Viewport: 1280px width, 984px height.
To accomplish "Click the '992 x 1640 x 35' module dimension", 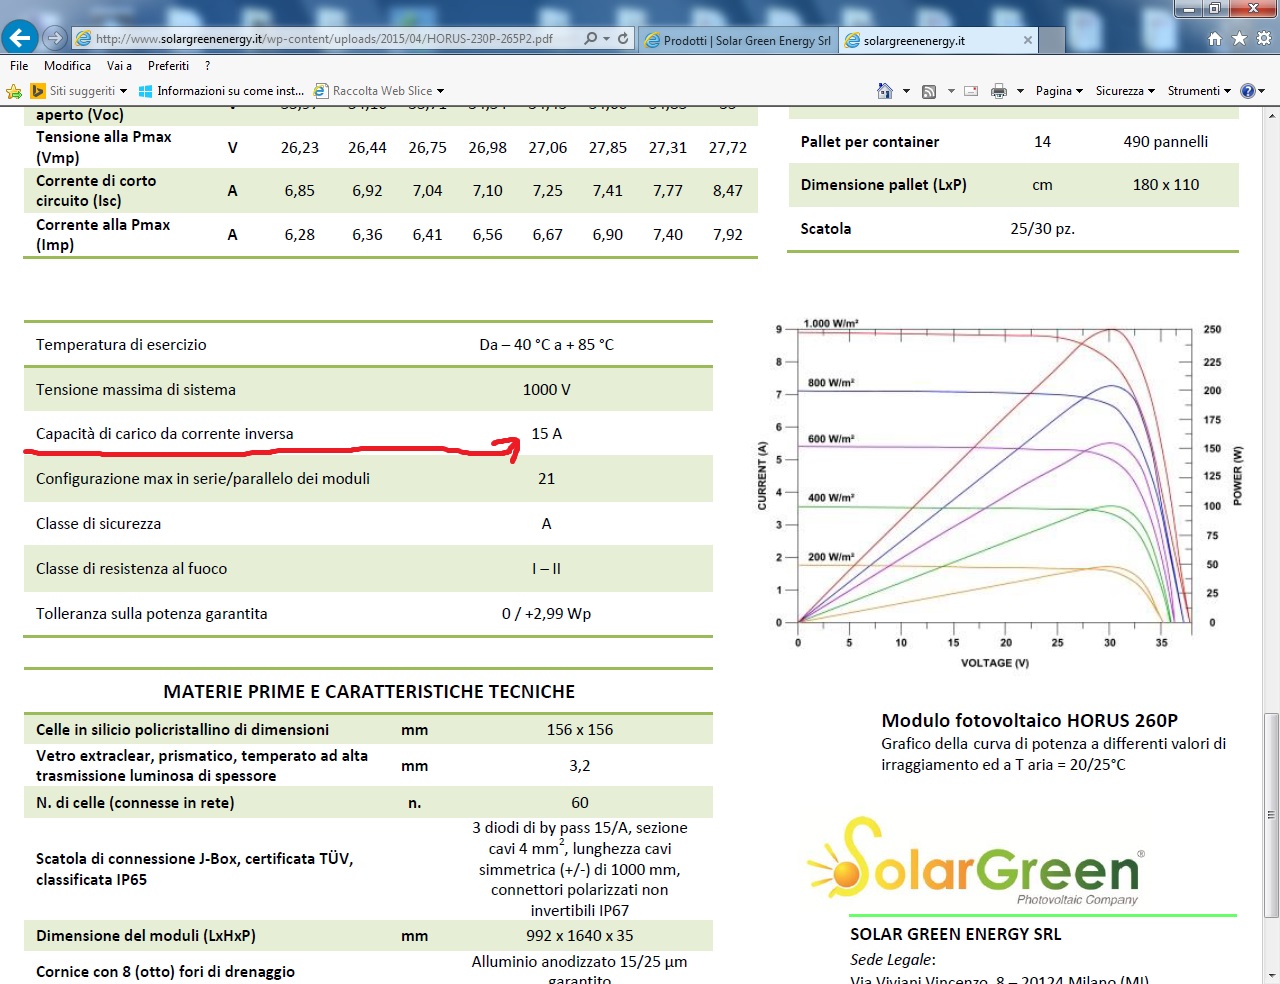I will tap(580, 936).
